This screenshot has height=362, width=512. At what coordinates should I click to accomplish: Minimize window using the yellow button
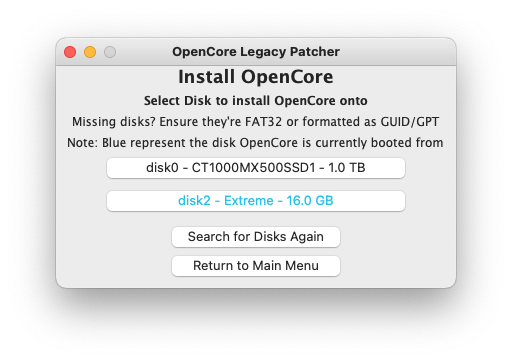[x=90, y=52]
